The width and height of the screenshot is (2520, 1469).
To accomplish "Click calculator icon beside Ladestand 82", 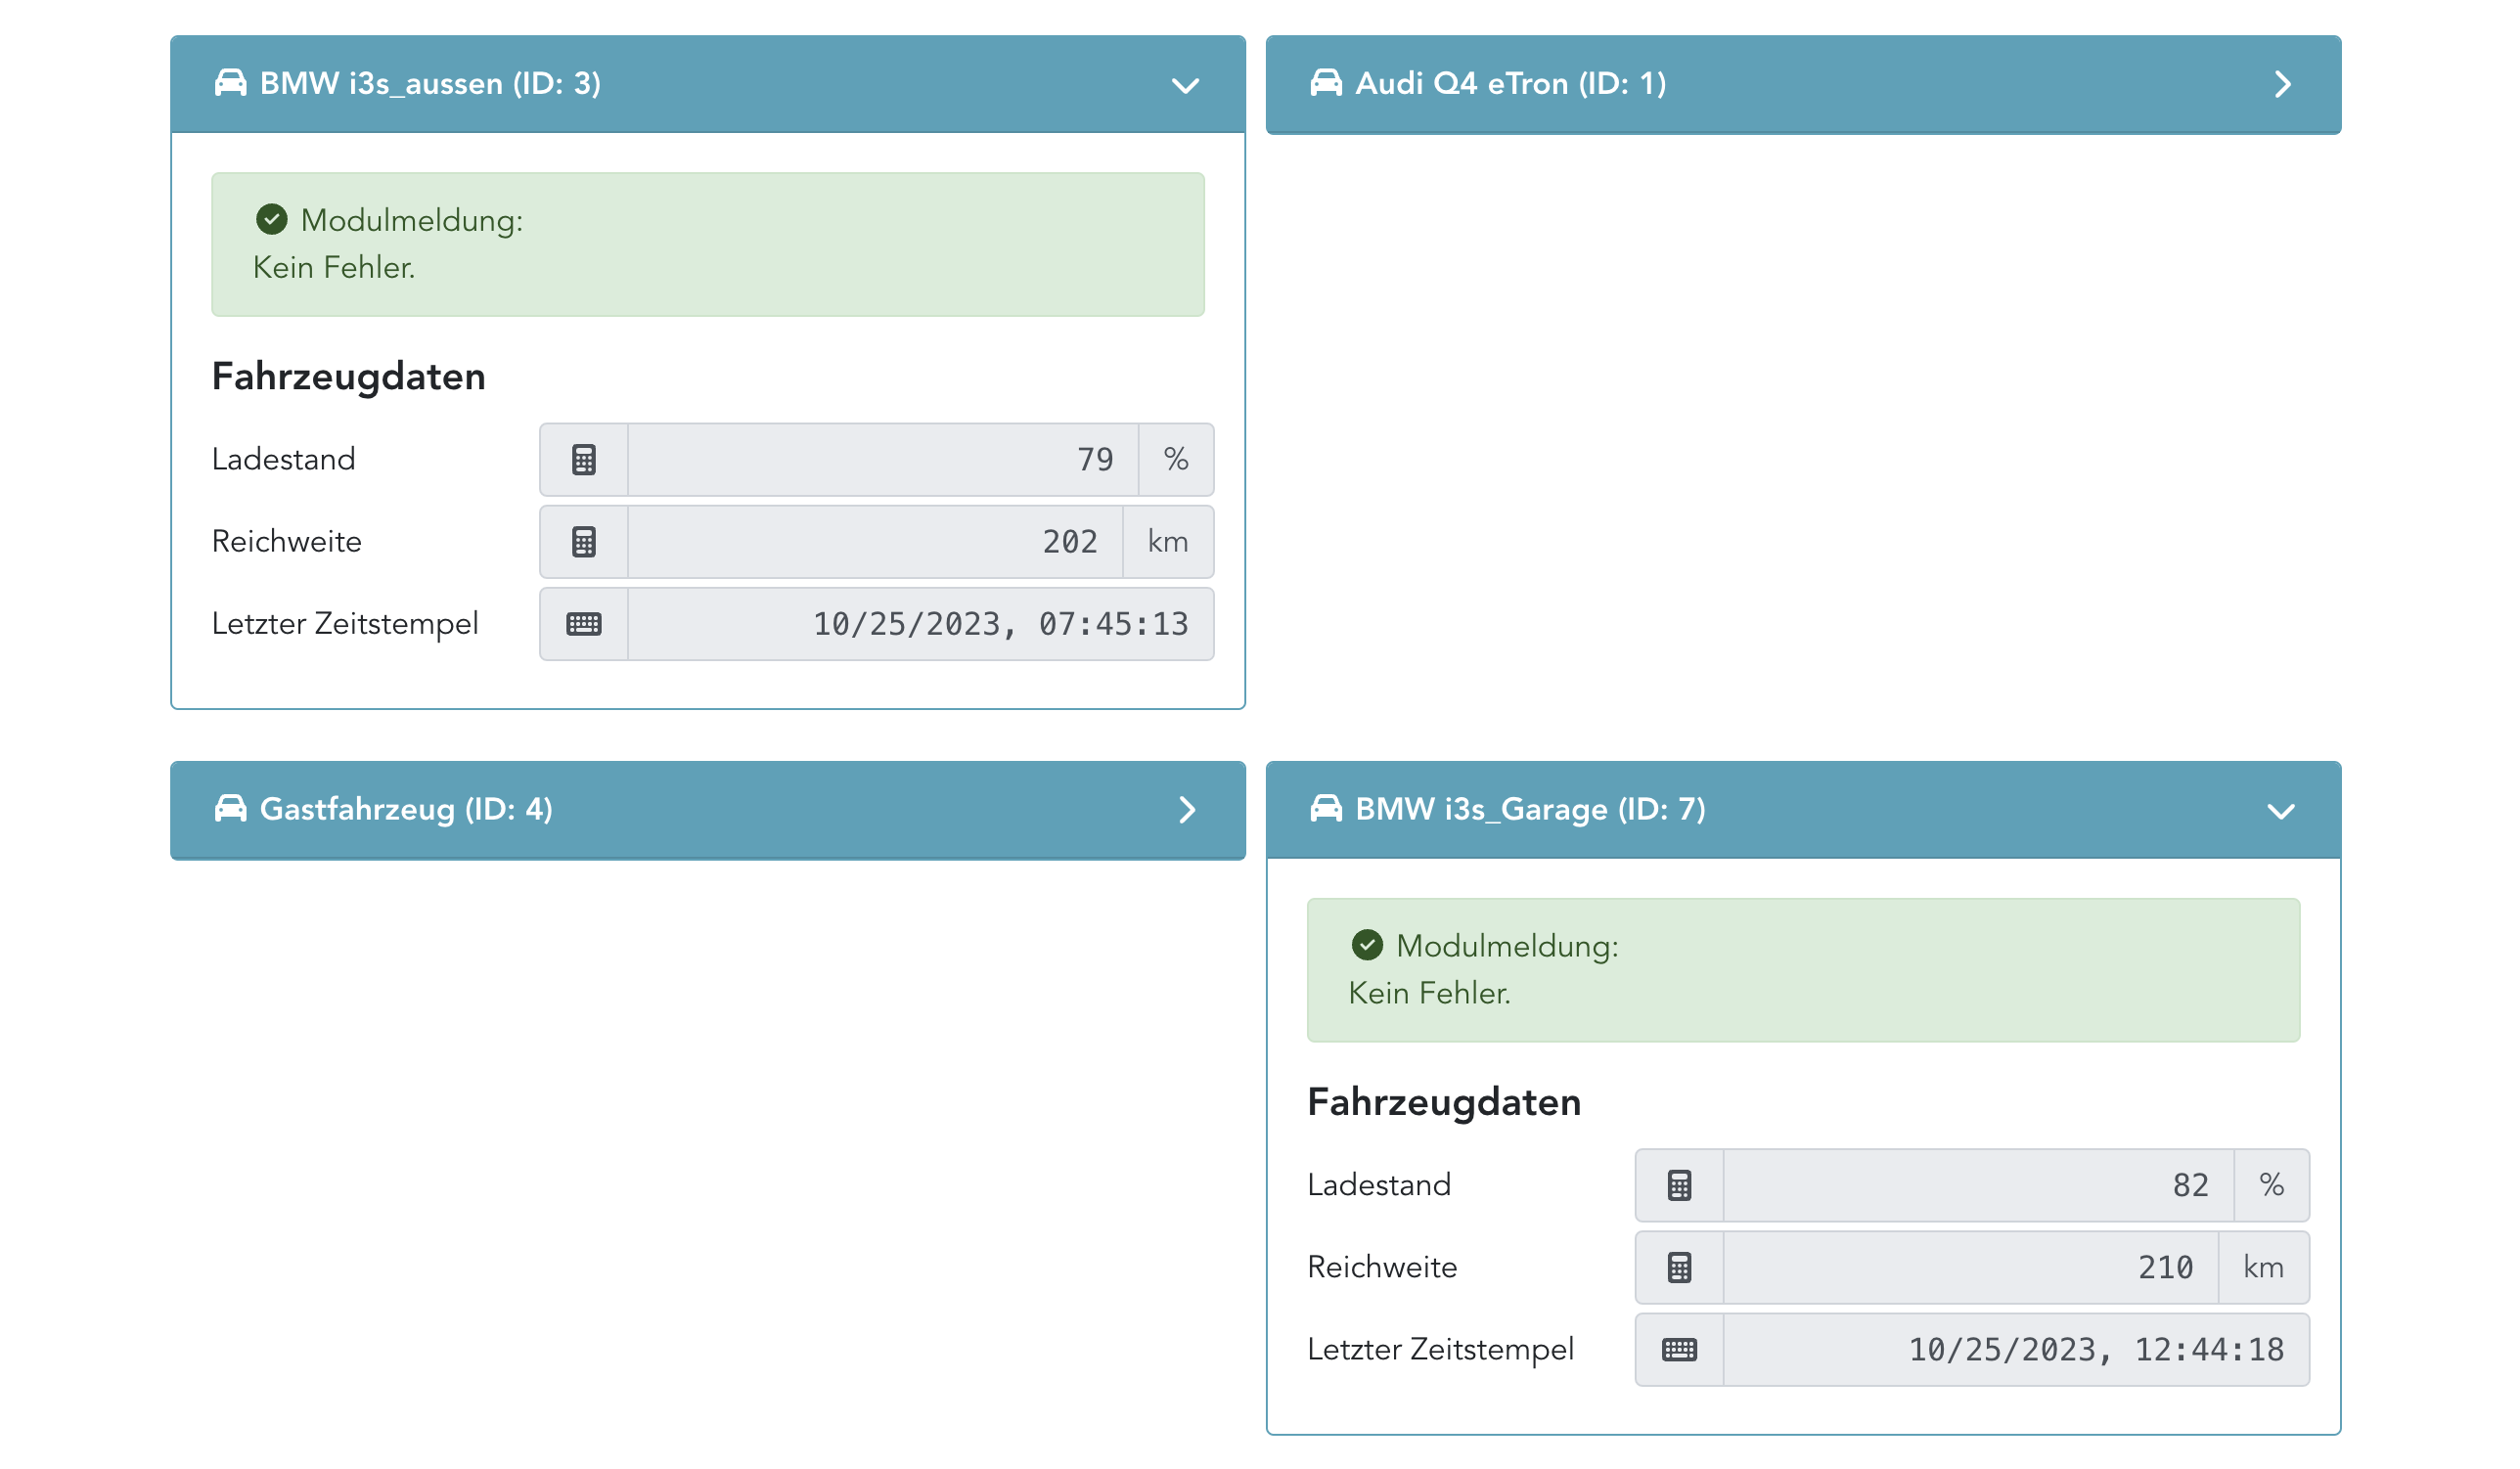I will tap(1679, 1186).
